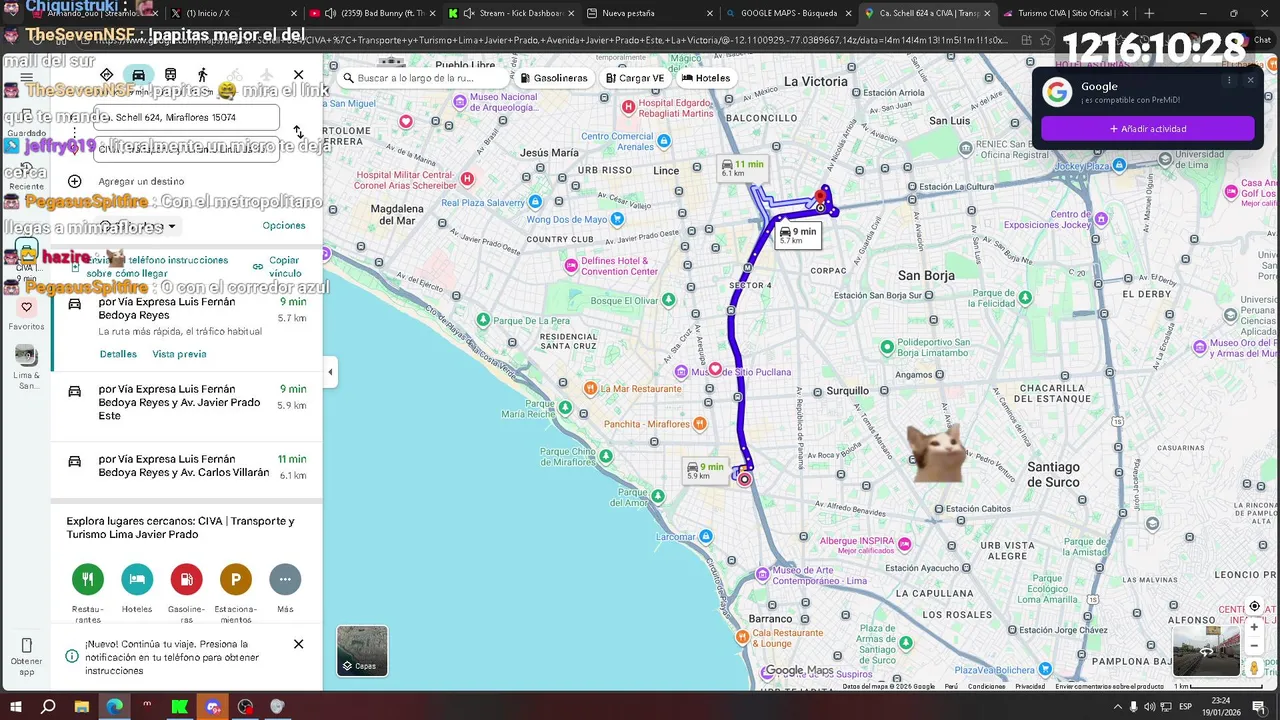Open File Explorer from taskbar
1280x720 pixels.
(82, 706)
